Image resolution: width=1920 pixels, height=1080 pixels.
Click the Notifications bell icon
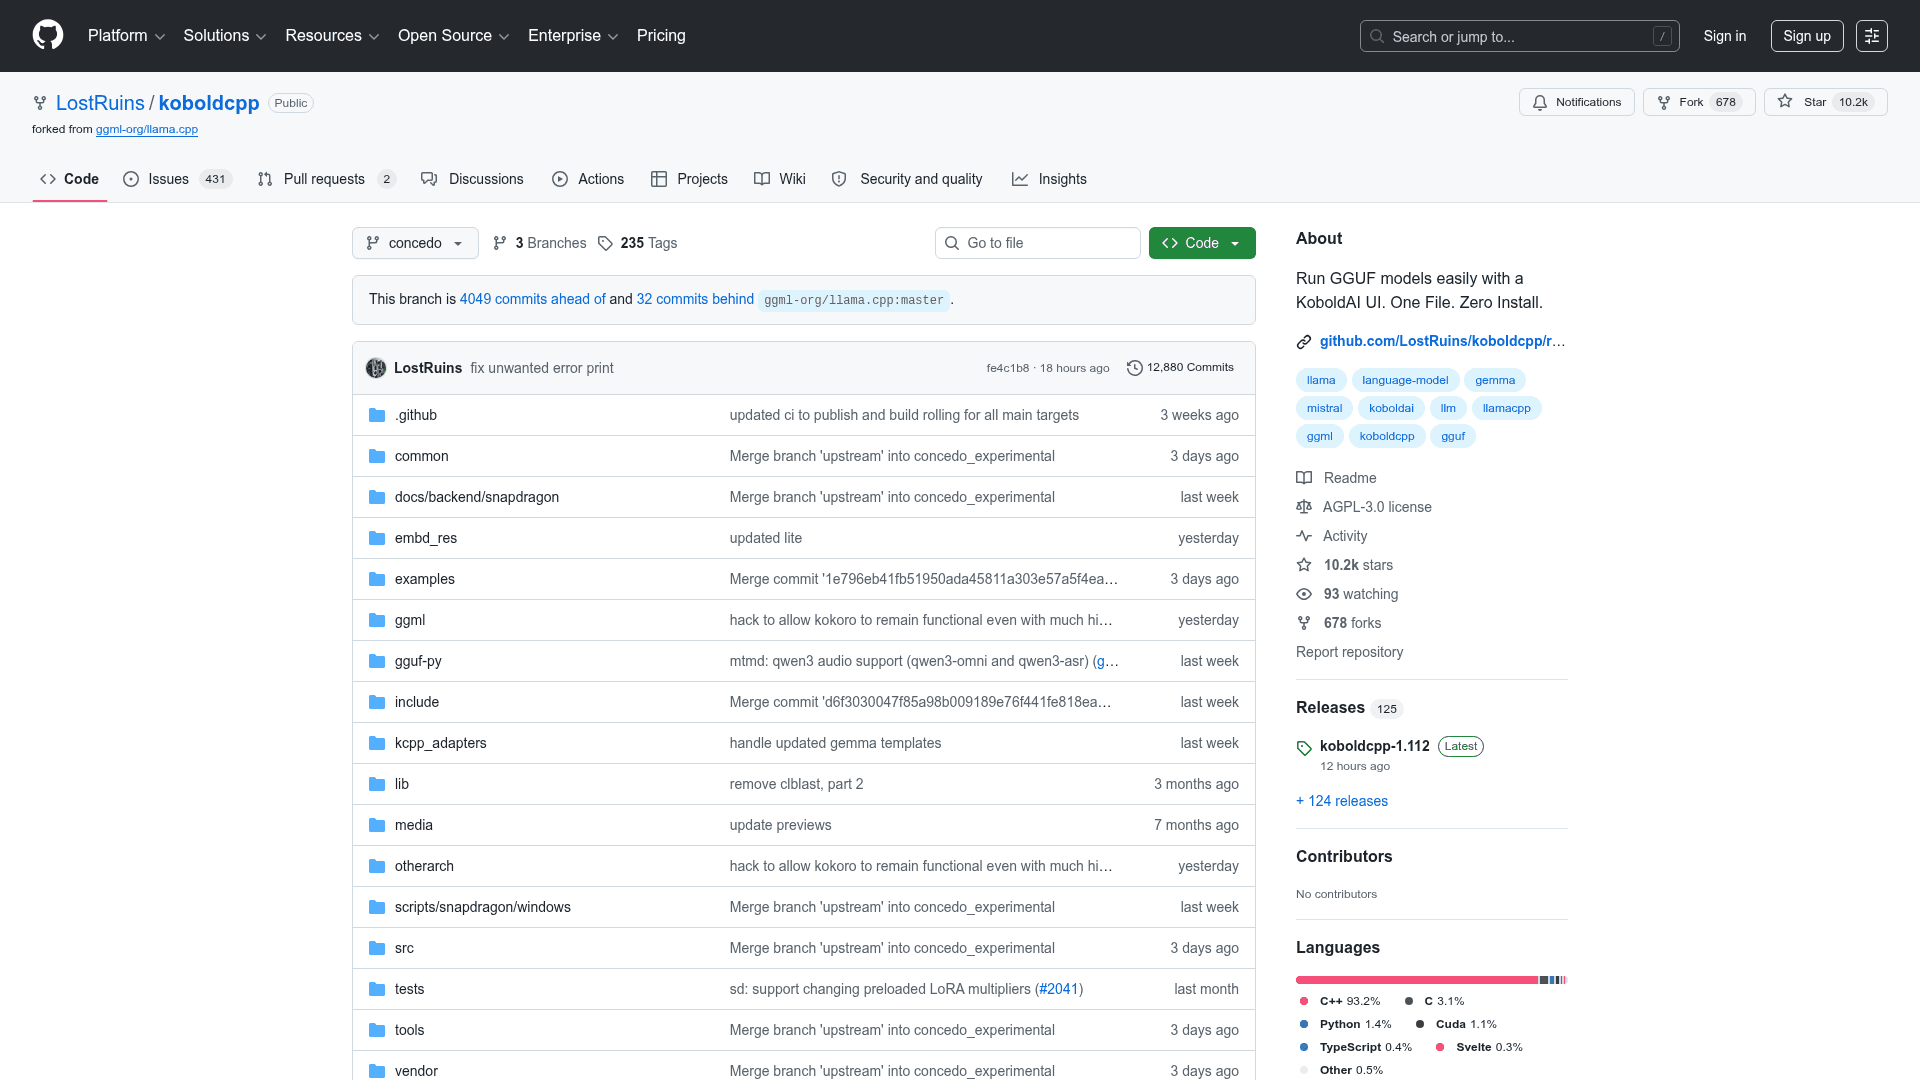(x=1540, y=102)
